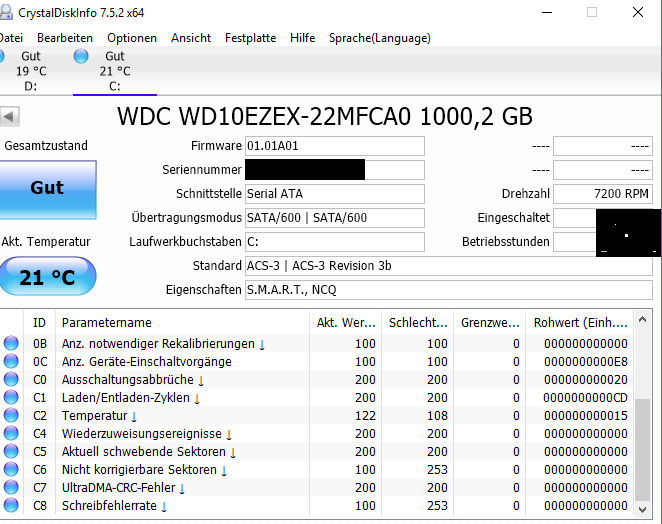662x524 pixels.
Task: Click the 21 °C temperature button
Action: coord(47,277)
